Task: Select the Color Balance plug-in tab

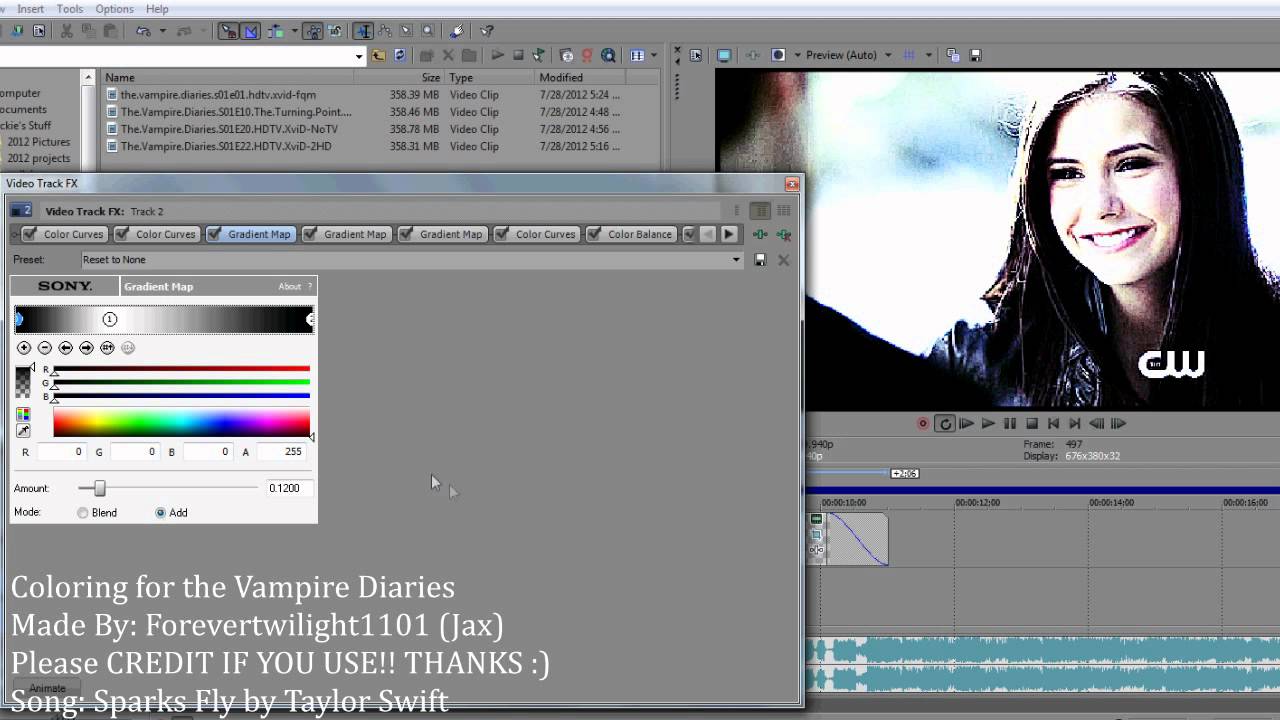Action: click(631, 234)
